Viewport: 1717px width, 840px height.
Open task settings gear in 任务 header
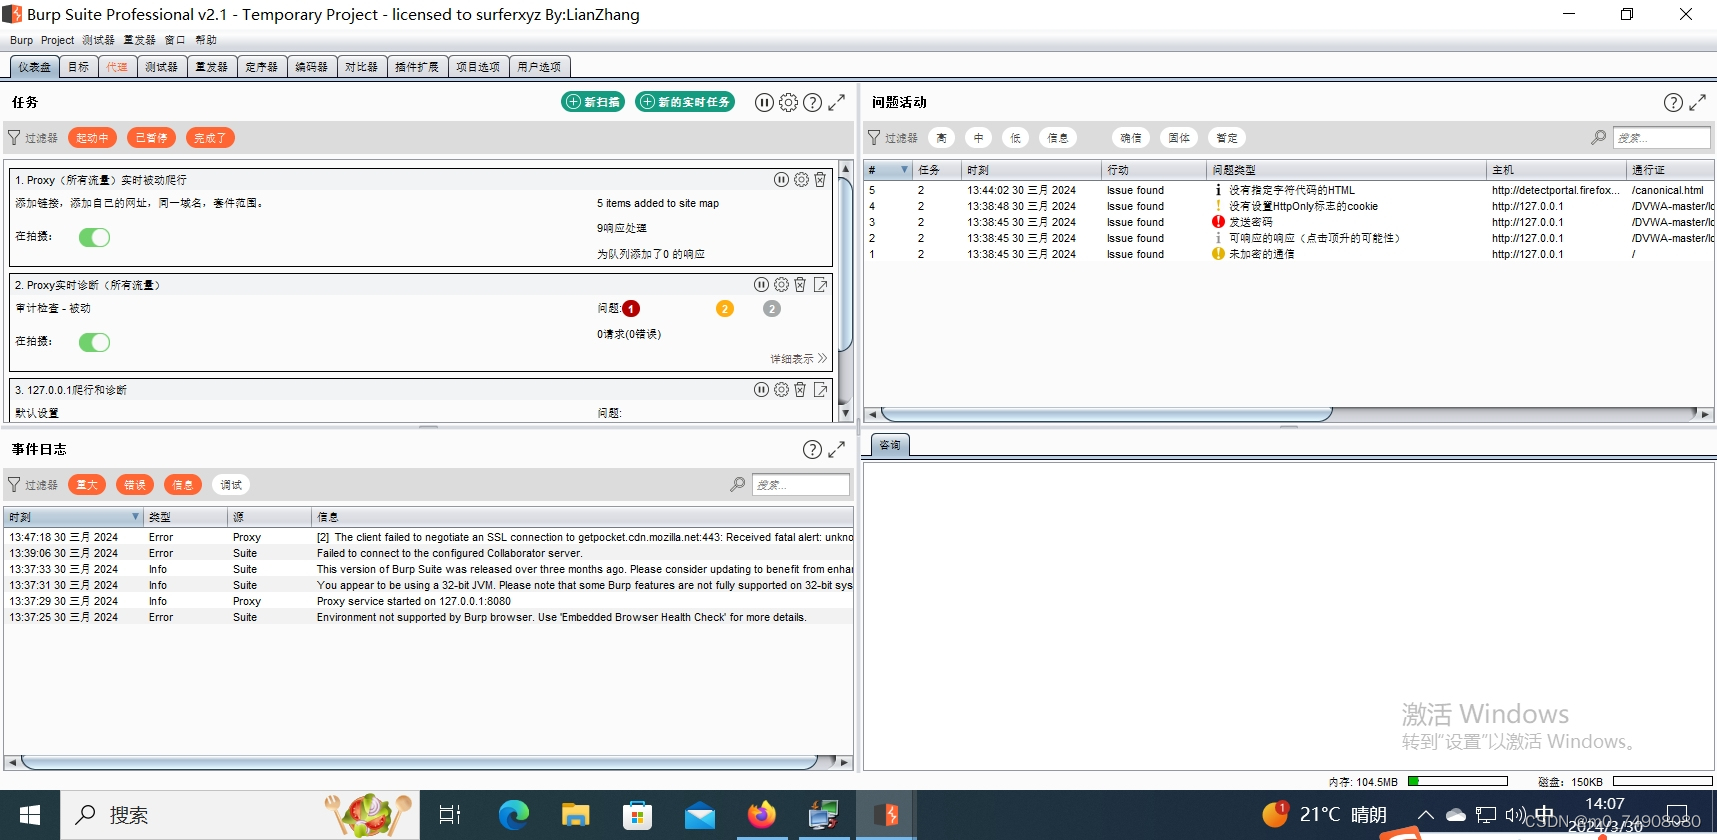(788, 102)
